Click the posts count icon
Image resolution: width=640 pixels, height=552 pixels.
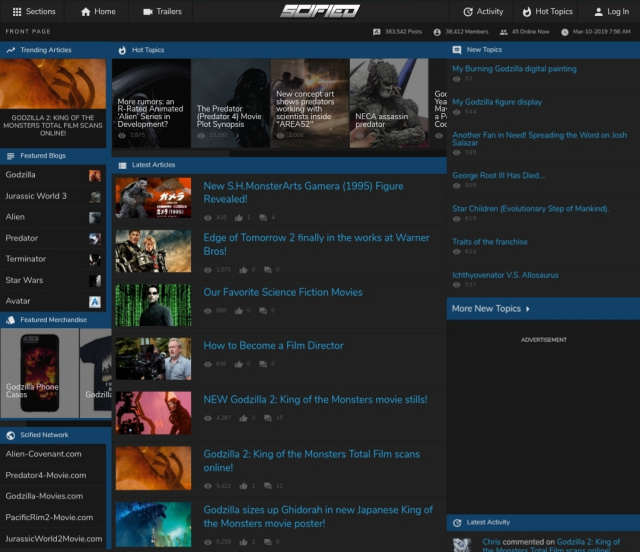click(x=376, y=32)
